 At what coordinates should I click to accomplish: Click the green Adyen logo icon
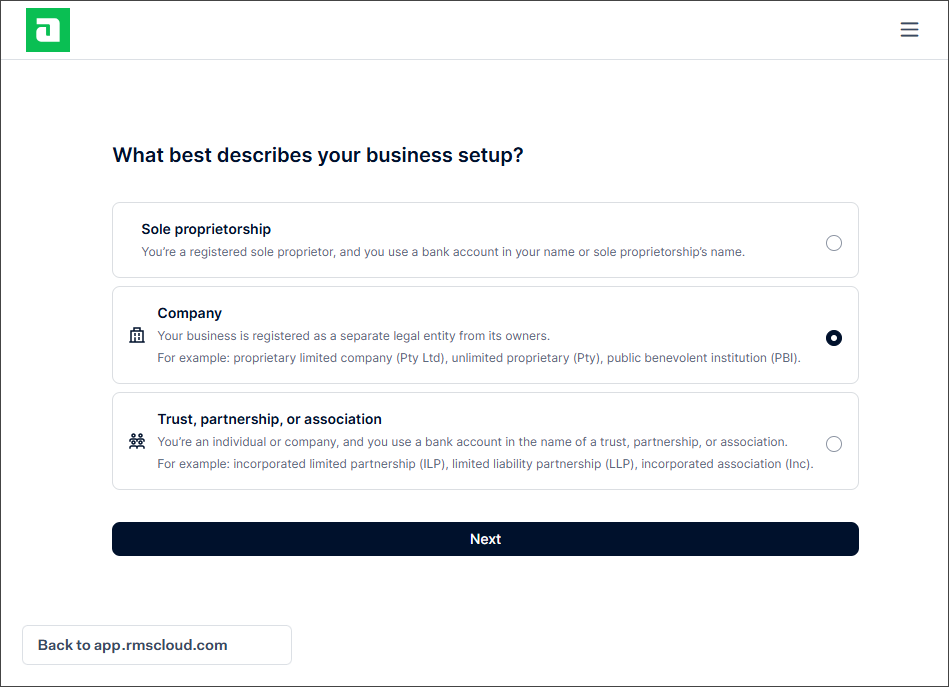pyautogui.click(x=48, y=30)
